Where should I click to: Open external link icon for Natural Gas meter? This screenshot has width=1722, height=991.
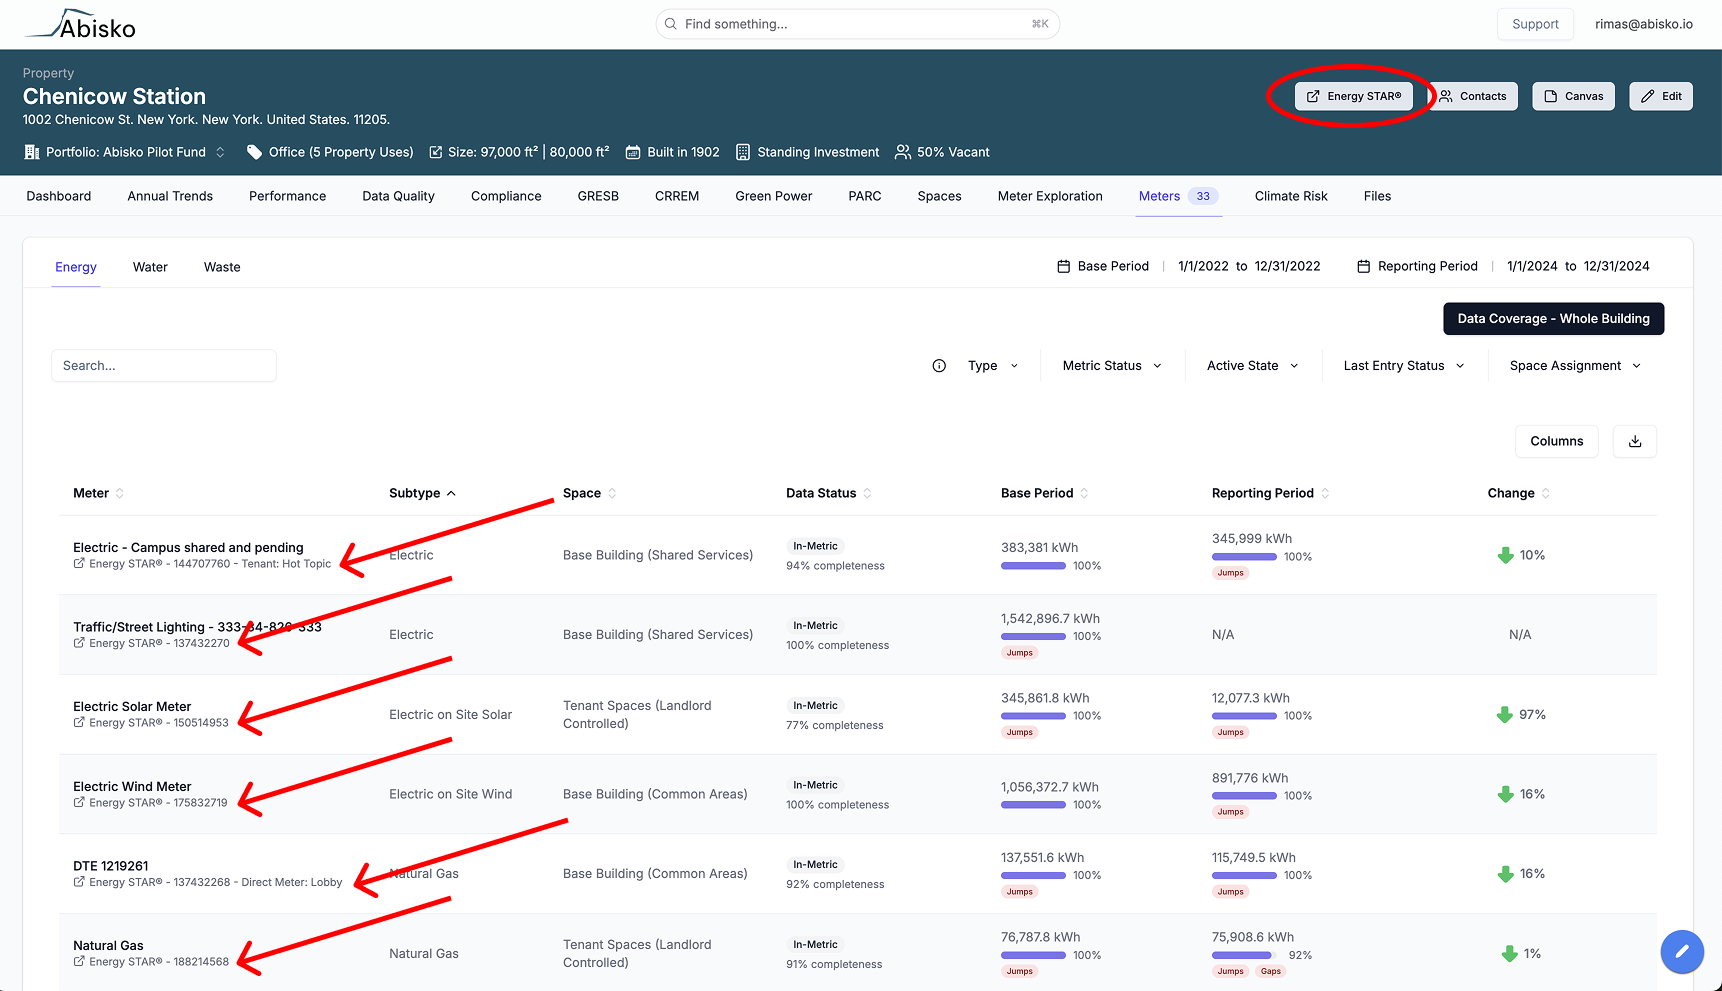79,961
